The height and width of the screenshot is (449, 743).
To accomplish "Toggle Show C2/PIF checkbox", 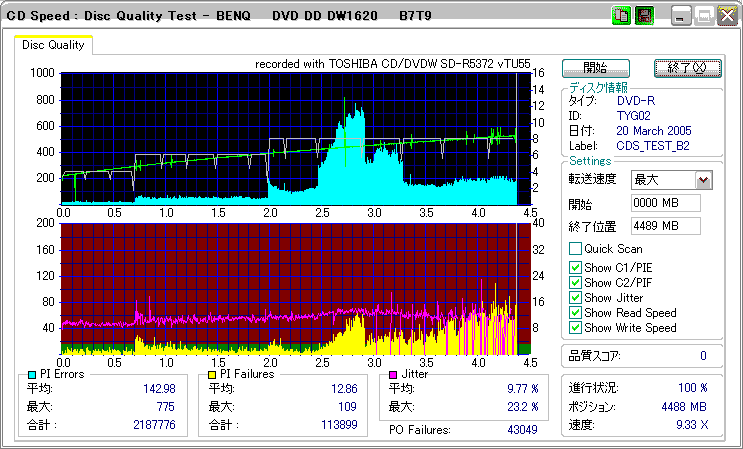I will coord(575,282).
